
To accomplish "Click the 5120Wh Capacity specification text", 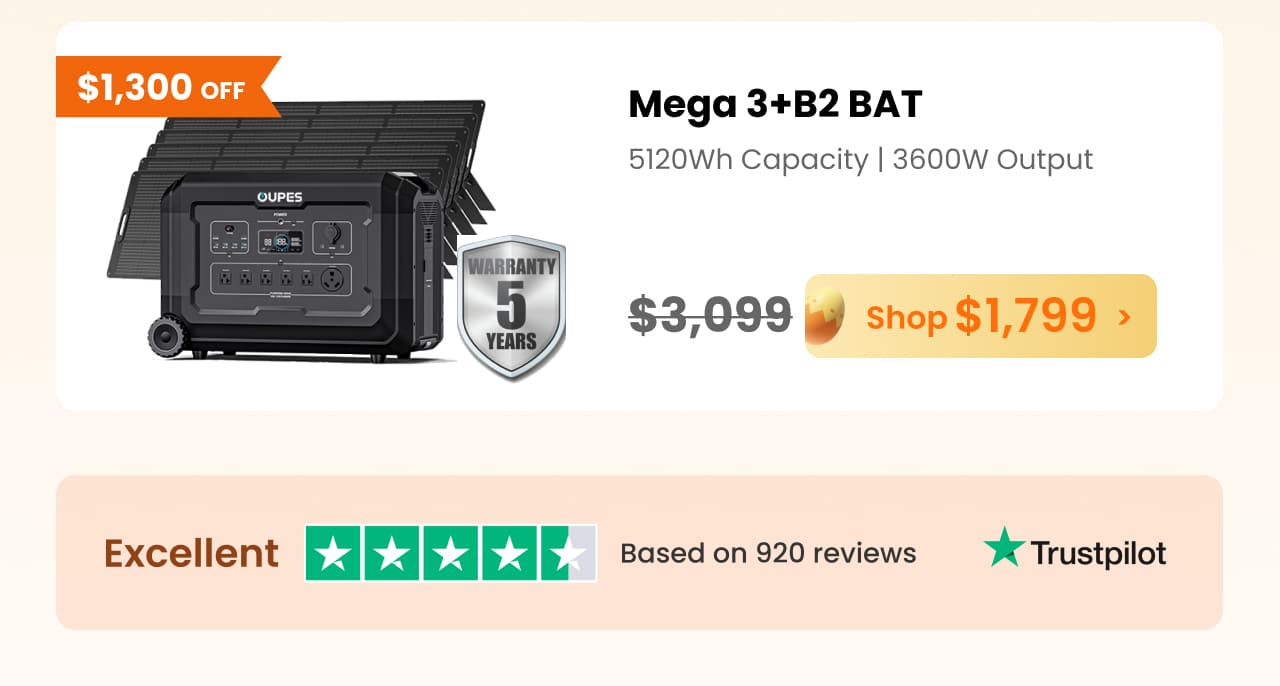I will click(x=748, y=160).
